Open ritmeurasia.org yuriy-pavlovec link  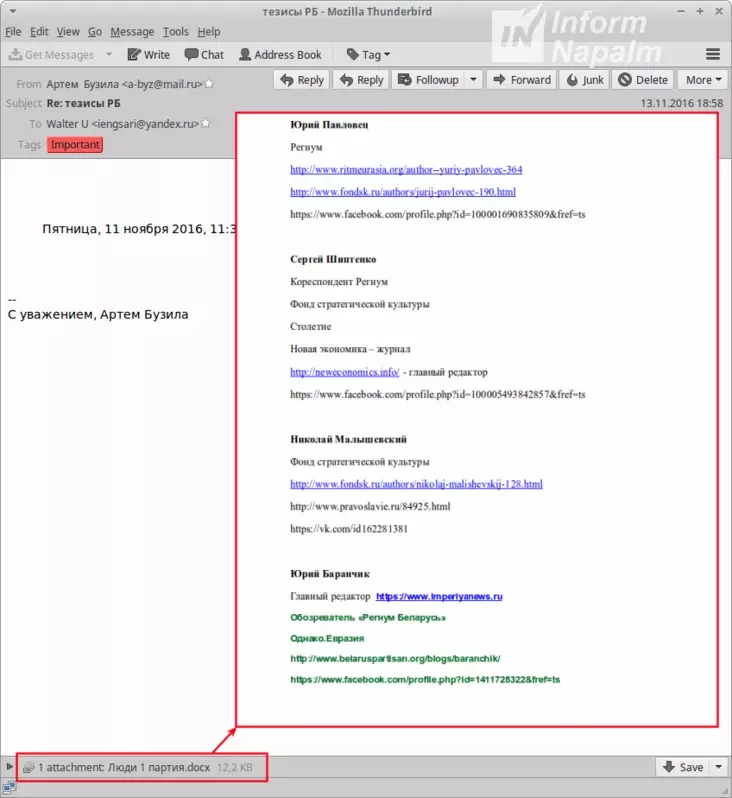coord(406,169)
